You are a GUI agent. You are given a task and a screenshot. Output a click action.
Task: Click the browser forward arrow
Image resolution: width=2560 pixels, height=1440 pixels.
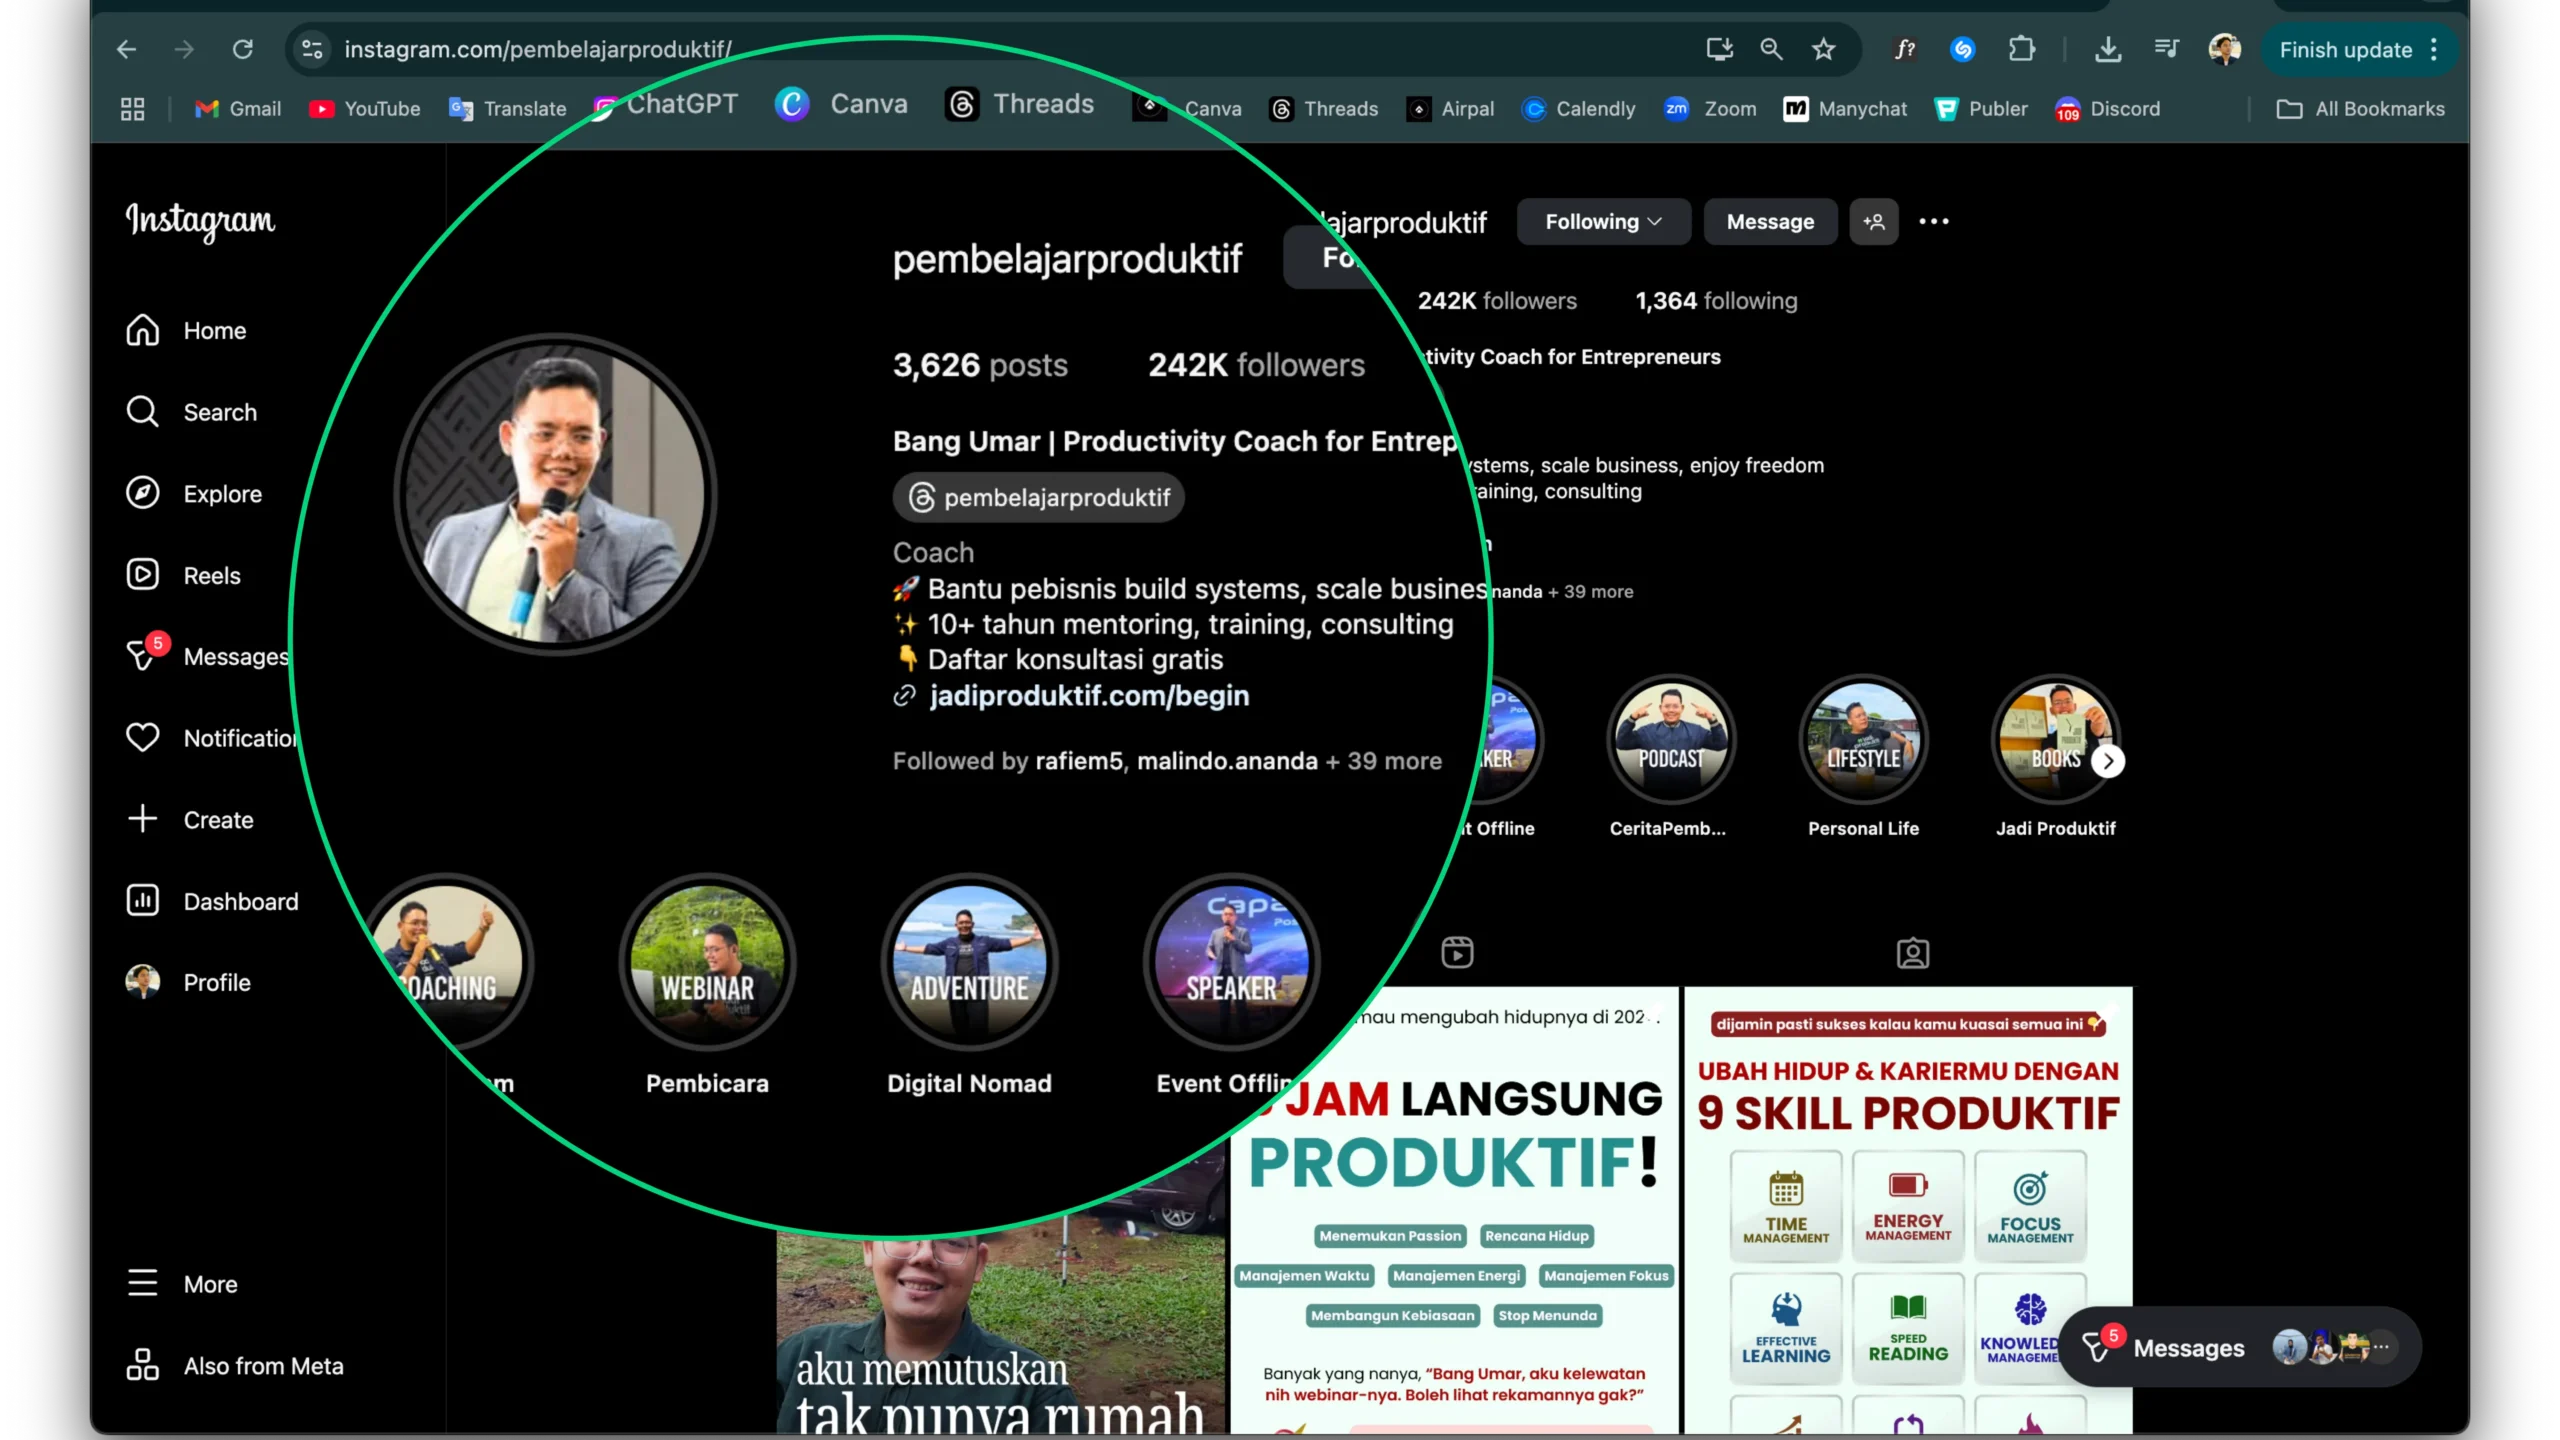(x=184, y=49)
